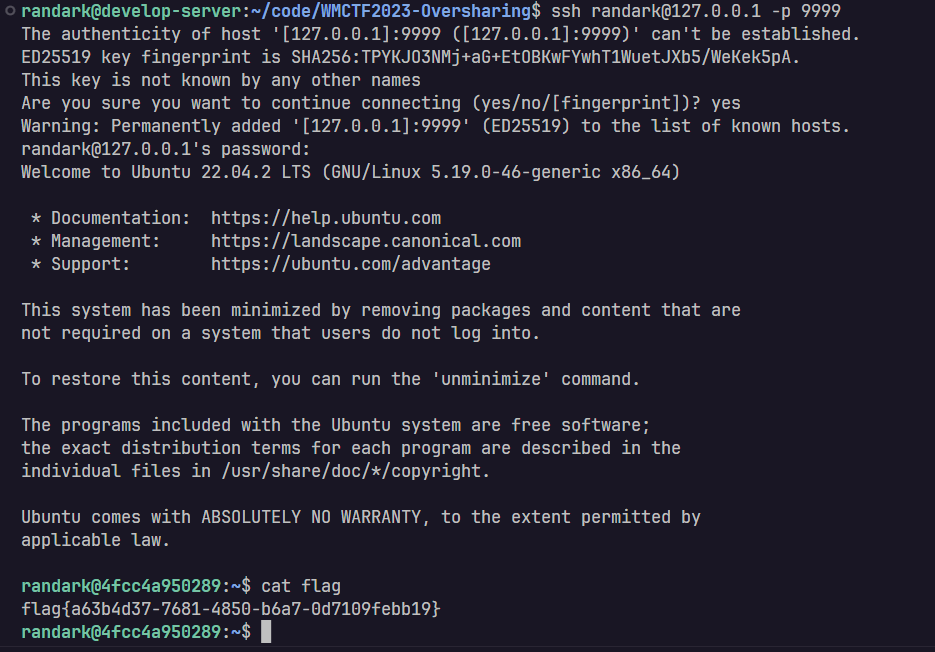Open the ubuntu.com/advantage support link
The width and height of the screenshot is (935, 652).
click(351, 264)
